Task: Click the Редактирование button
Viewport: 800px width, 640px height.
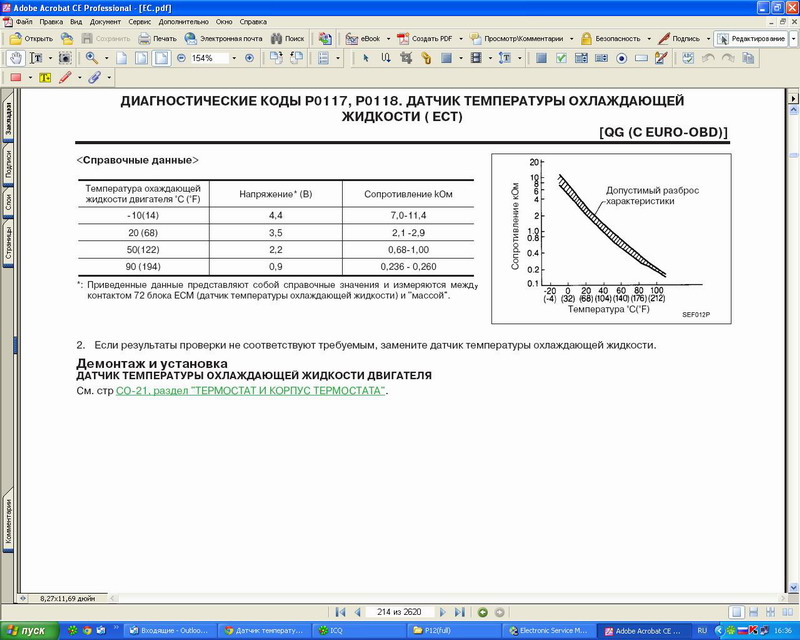Action: click(751, 39)
